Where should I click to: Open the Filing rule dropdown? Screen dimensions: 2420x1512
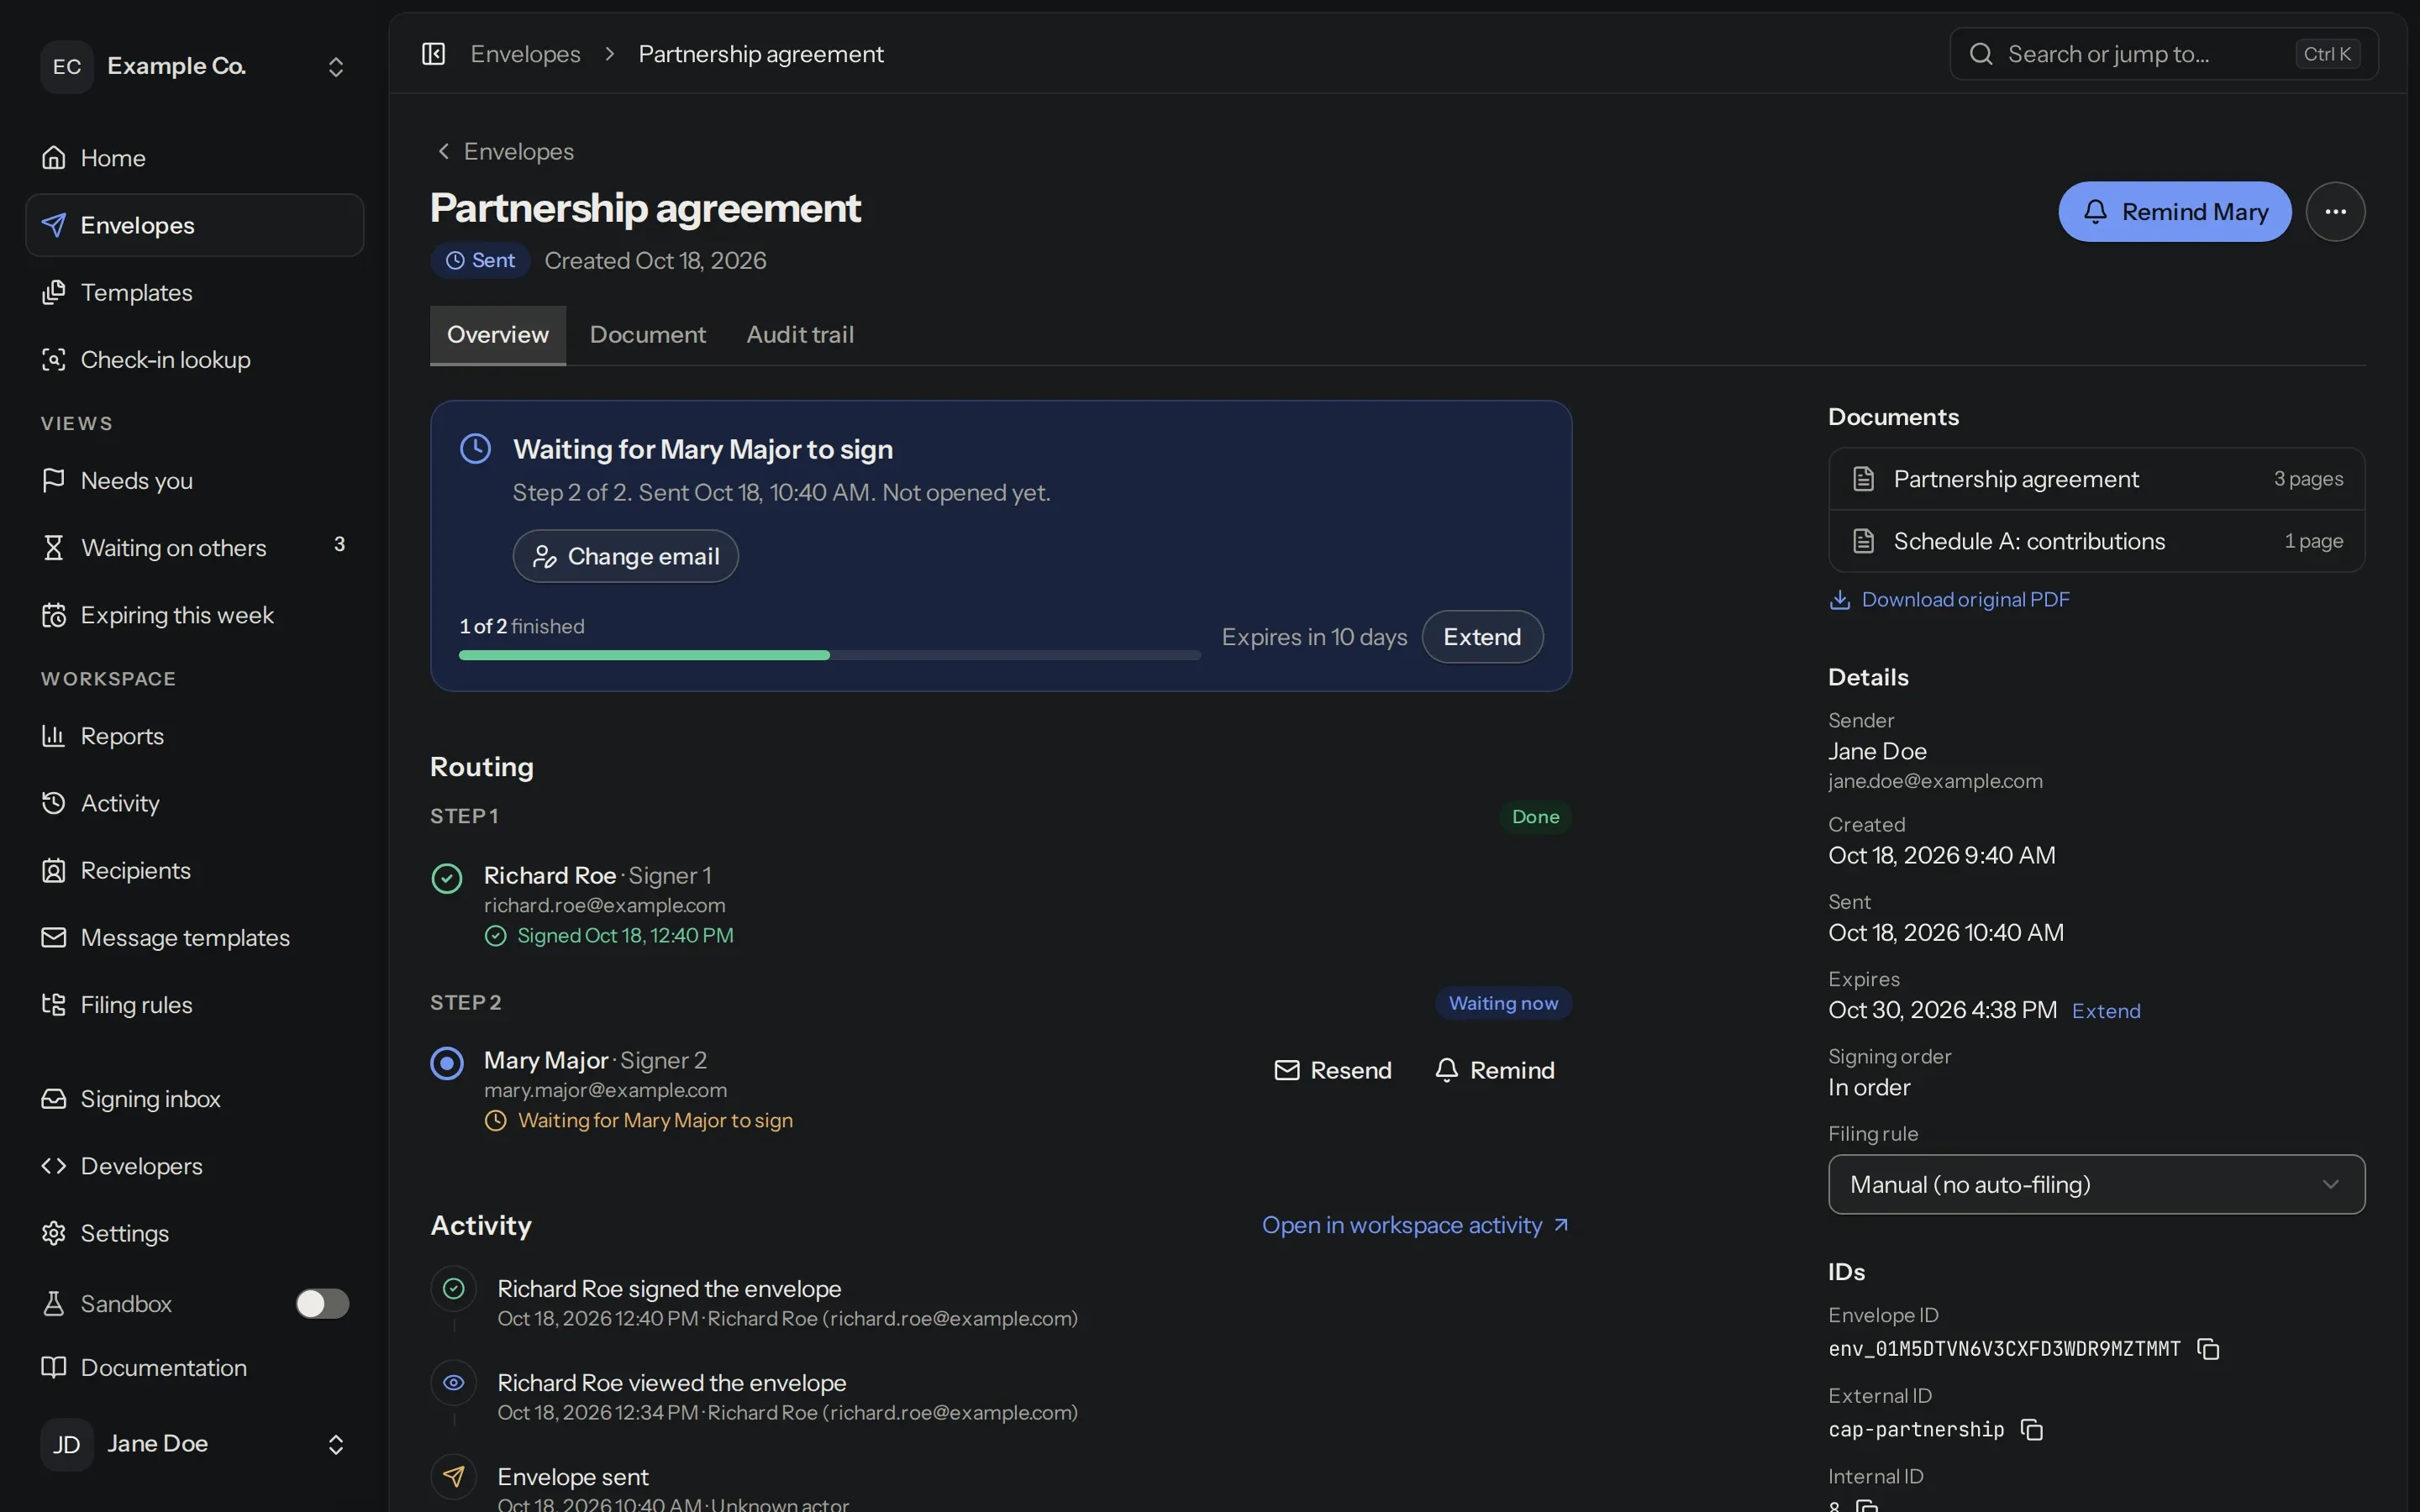[2096, 1185]
